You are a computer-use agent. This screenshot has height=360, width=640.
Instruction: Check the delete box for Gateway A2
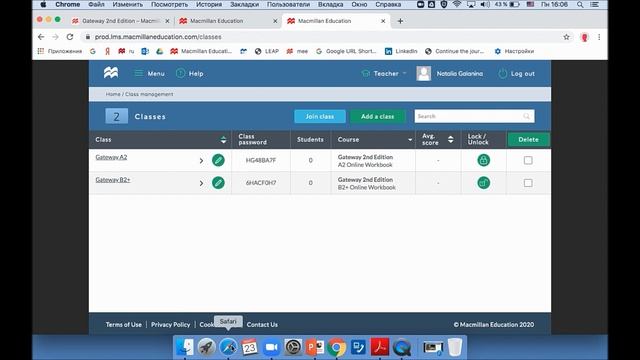coord(528,160)
